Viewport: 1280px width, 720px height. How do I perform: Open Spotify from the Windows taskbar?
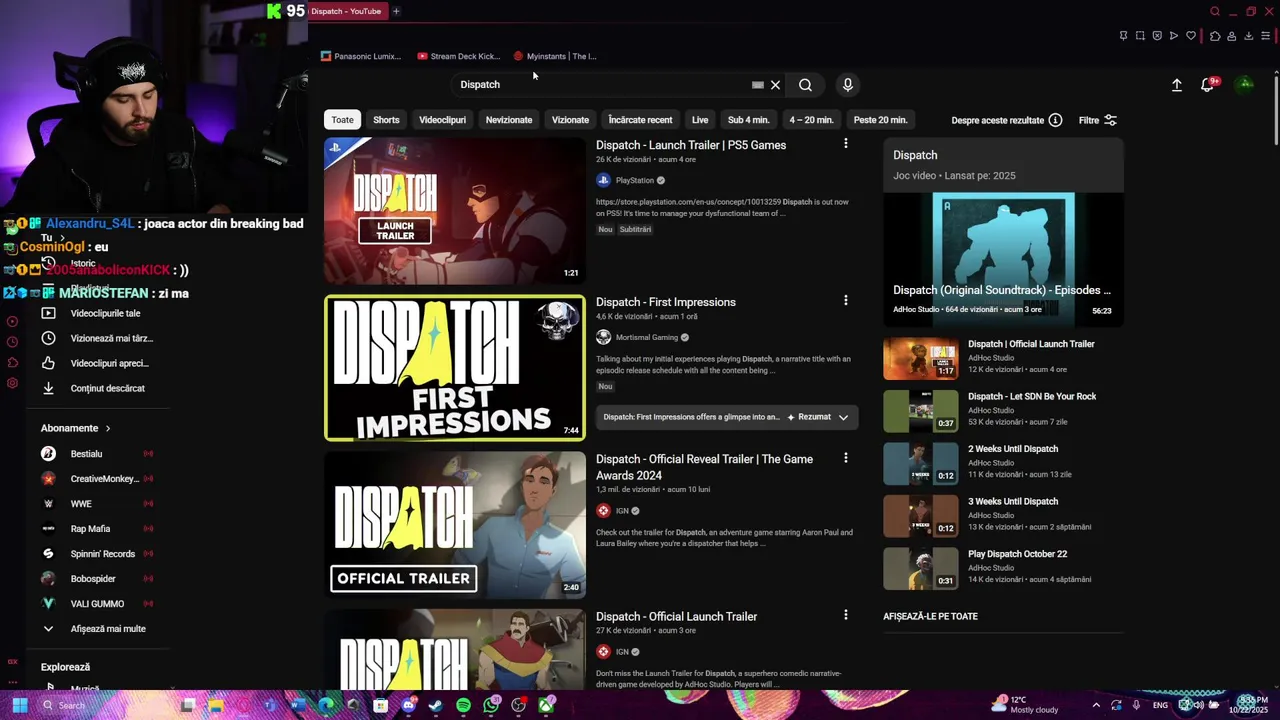coord(463,705)
